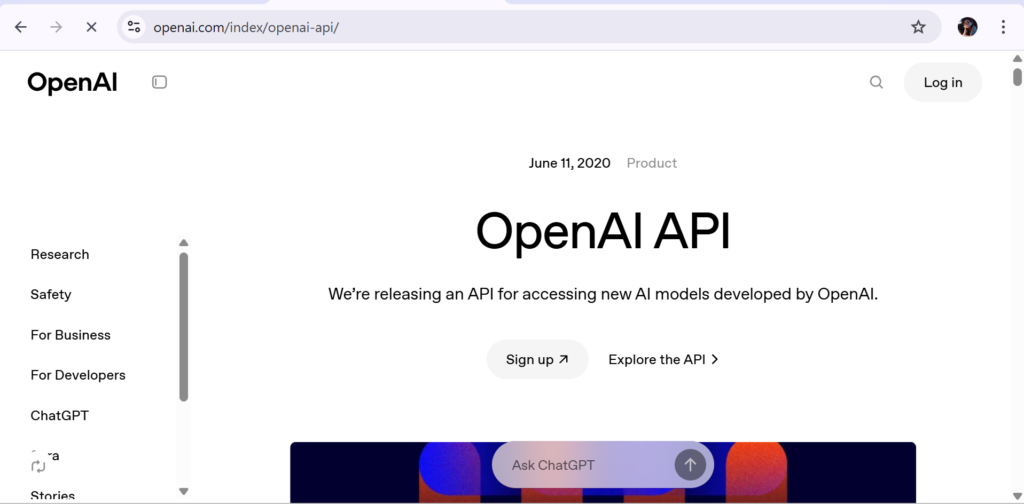Go back to the previous page
This screenshot has width=1024, height=504.
pos(21,27)
